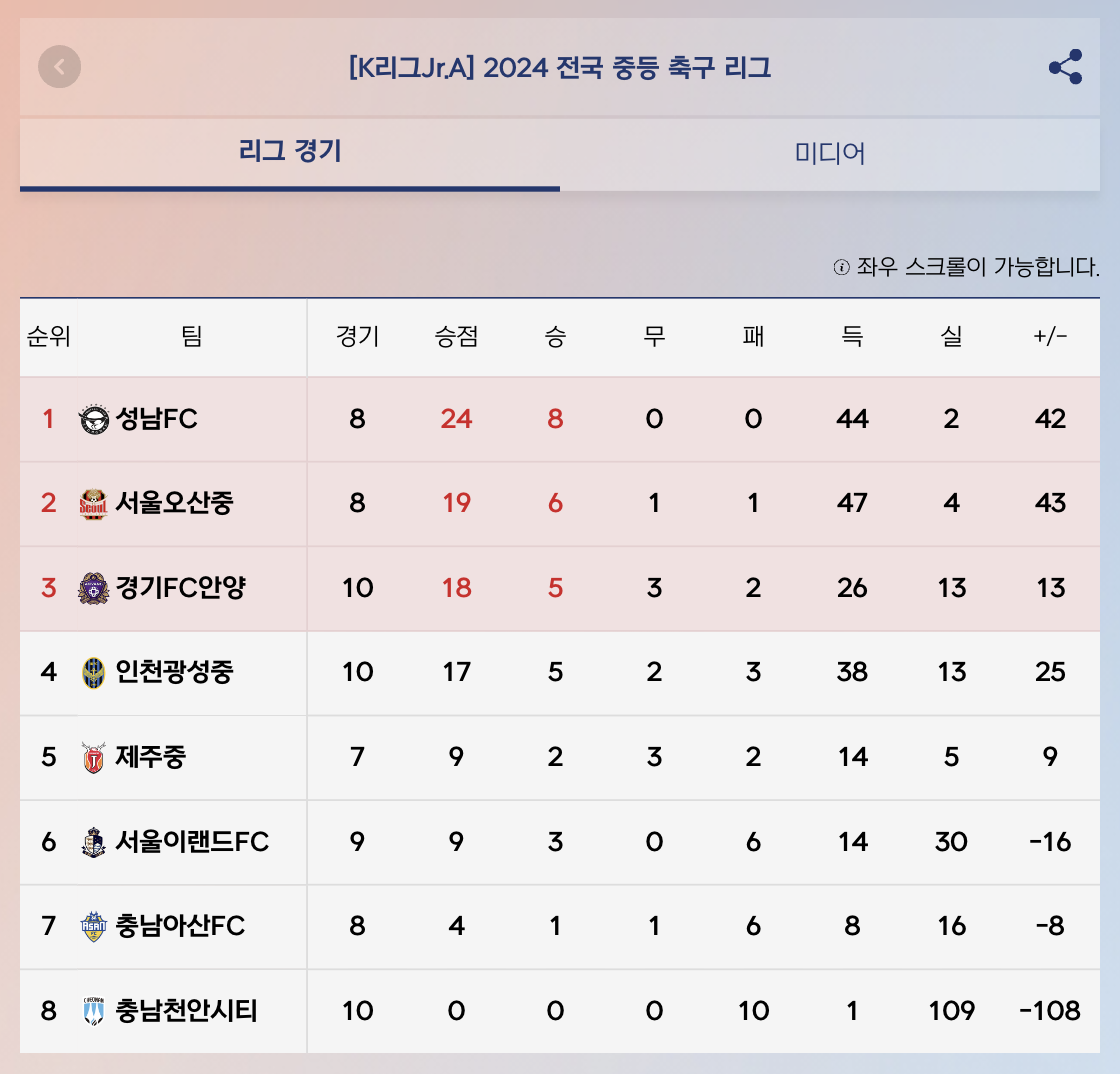
Task: Click the 충남천안시티 team emblem
Action: click(x=92, y=1012)
